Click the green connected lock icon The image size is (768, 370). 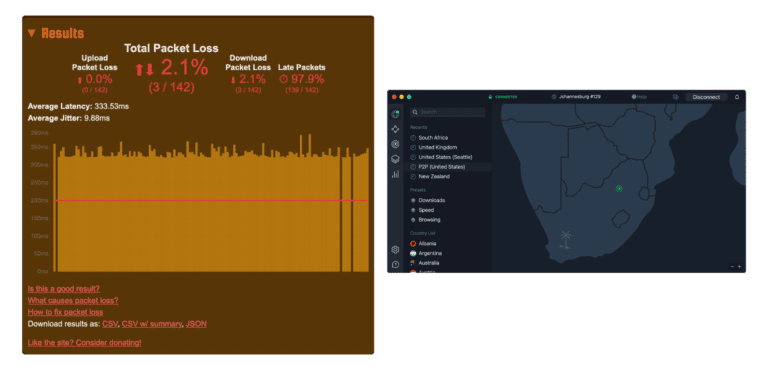[490, 97]
